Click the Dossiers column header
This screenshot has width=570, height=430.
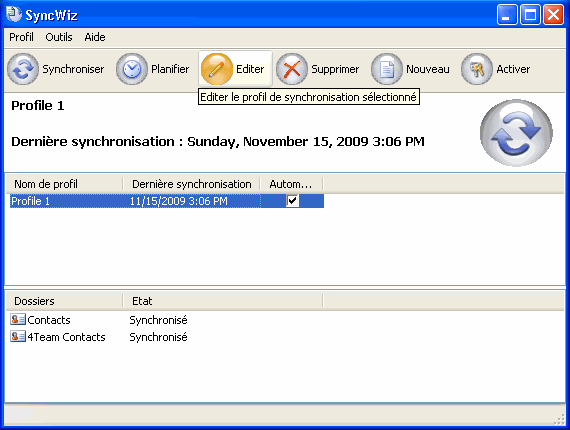point(64,301)
